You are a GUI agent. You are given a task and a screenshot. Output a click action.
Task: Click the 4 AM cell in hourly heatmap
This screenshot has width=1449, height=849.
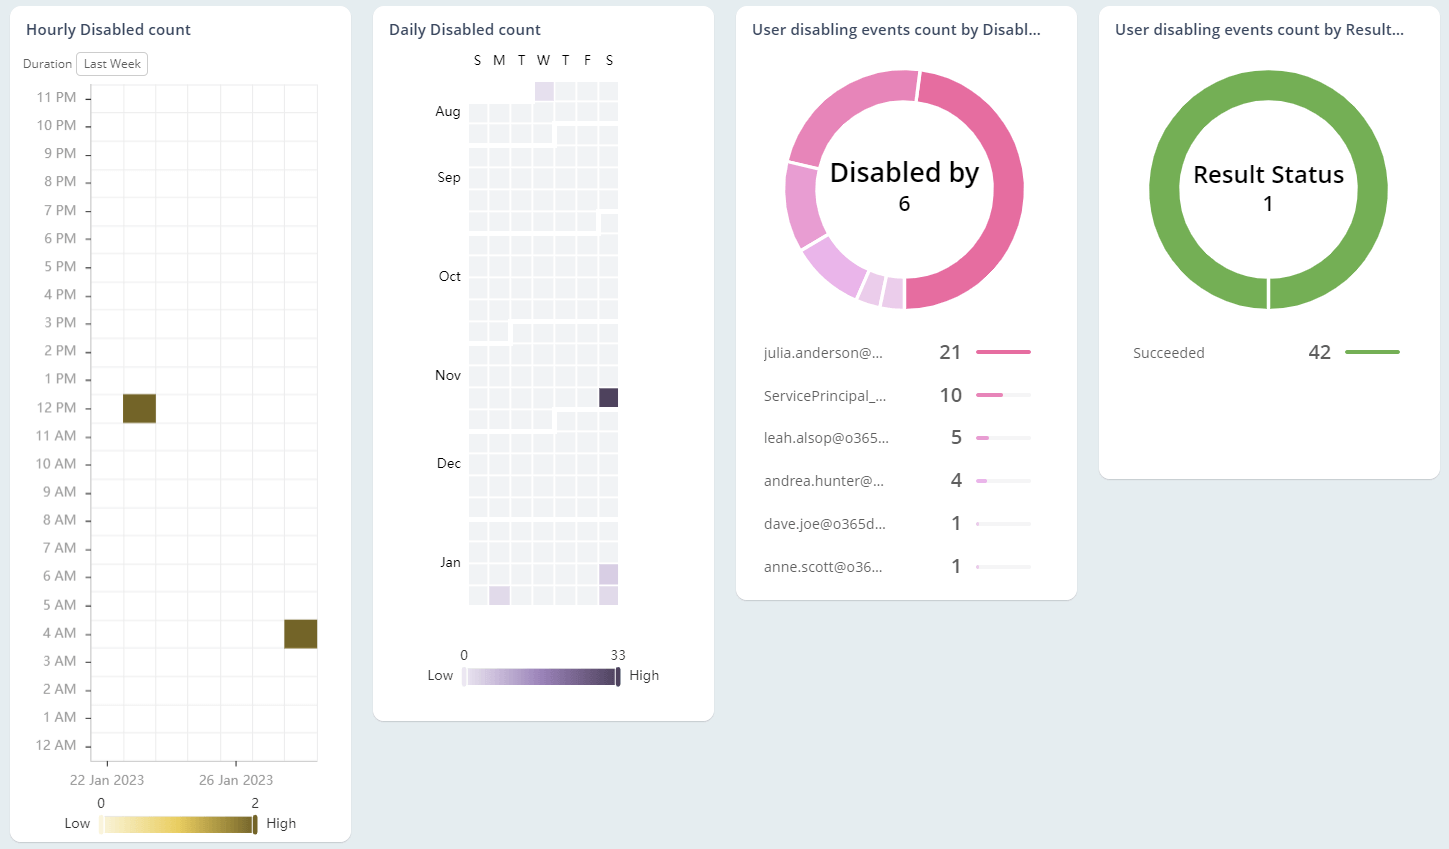point(300,634)
